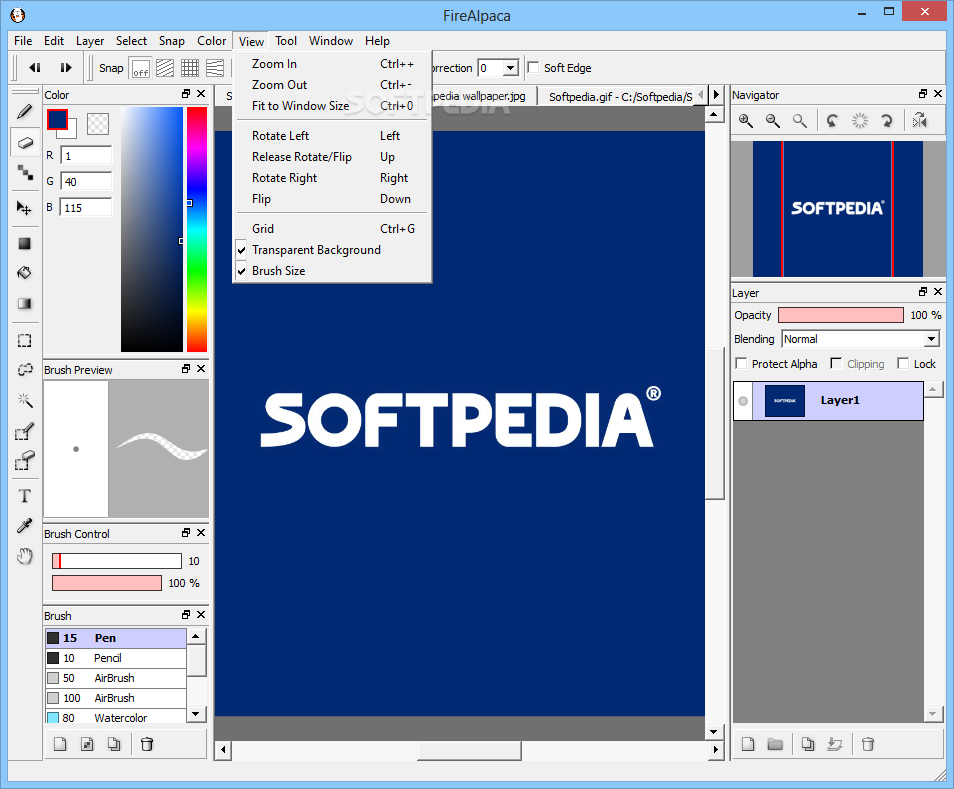Enable Protect Alpha checkbox
954x789 pixels.
pyautogui.click(x=741, y=364)
